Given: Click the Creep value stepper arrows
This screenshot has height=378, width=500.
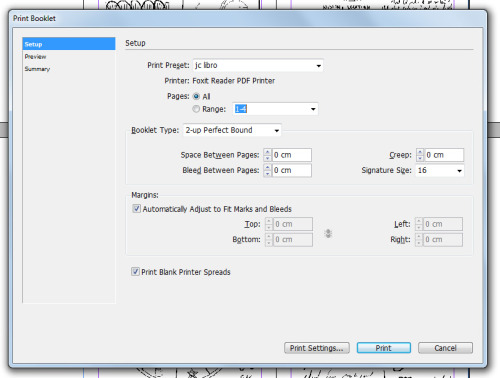Looking at the screenshot, I should coord(420,155).
